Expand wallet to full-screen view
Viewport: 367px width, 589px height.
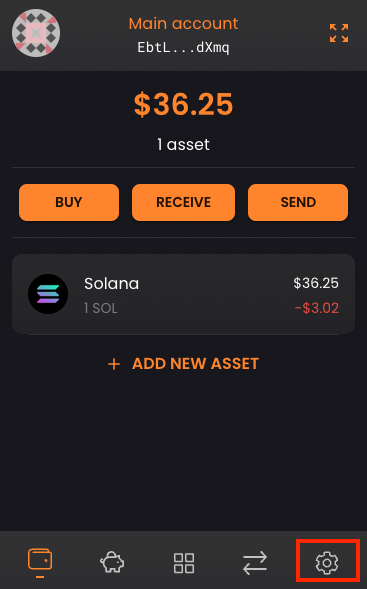click(x=339, y=33)
